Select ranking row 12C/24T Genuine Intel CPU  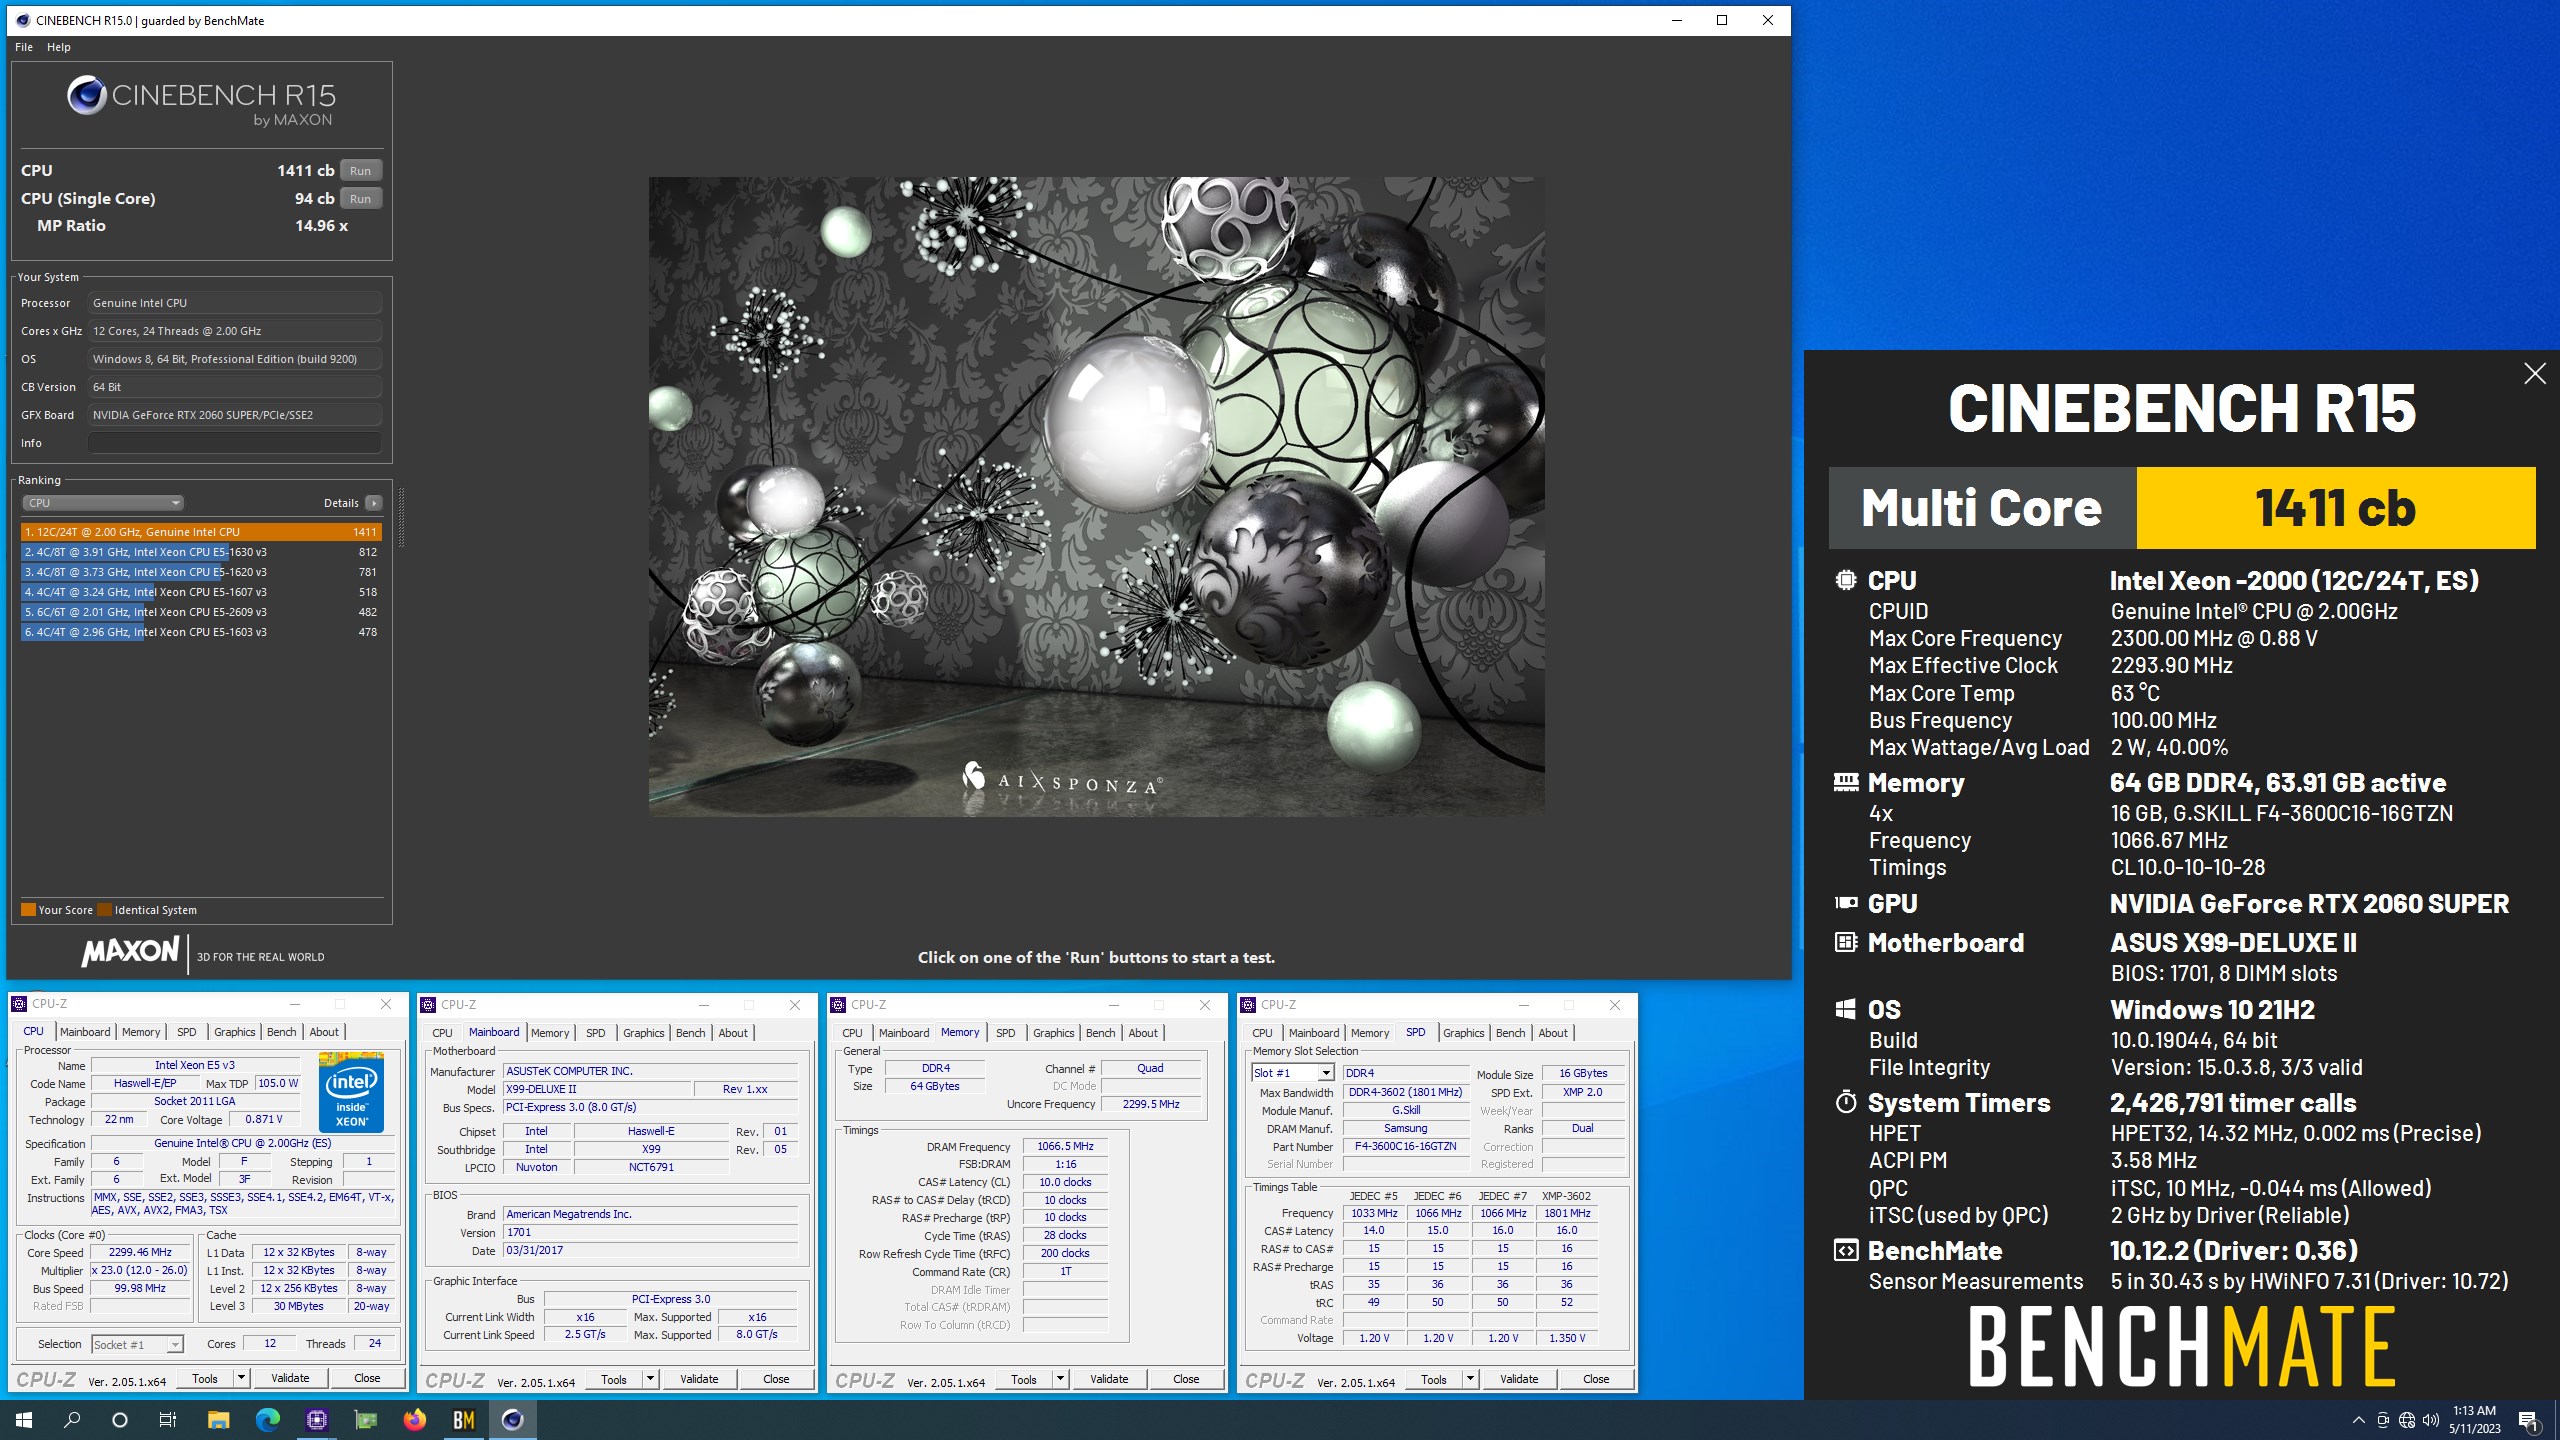pyautogui.click(x=201, y=532)
